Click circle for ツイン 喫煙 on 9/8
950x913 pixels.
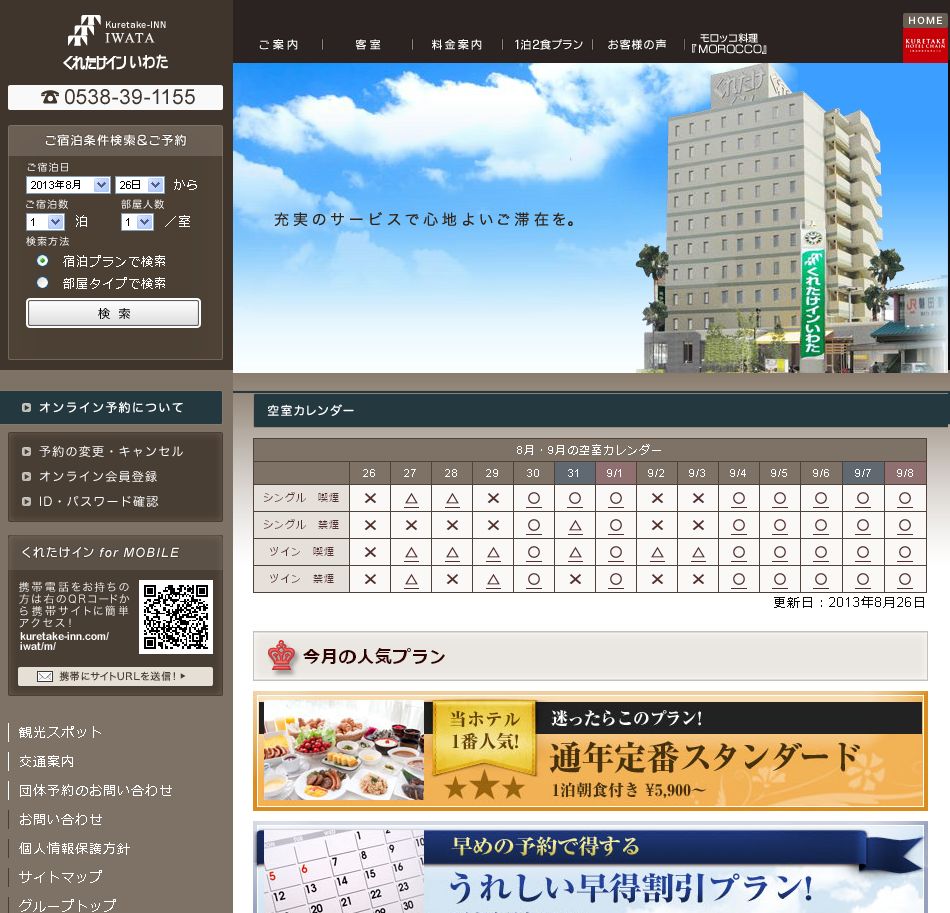point(905,552)
